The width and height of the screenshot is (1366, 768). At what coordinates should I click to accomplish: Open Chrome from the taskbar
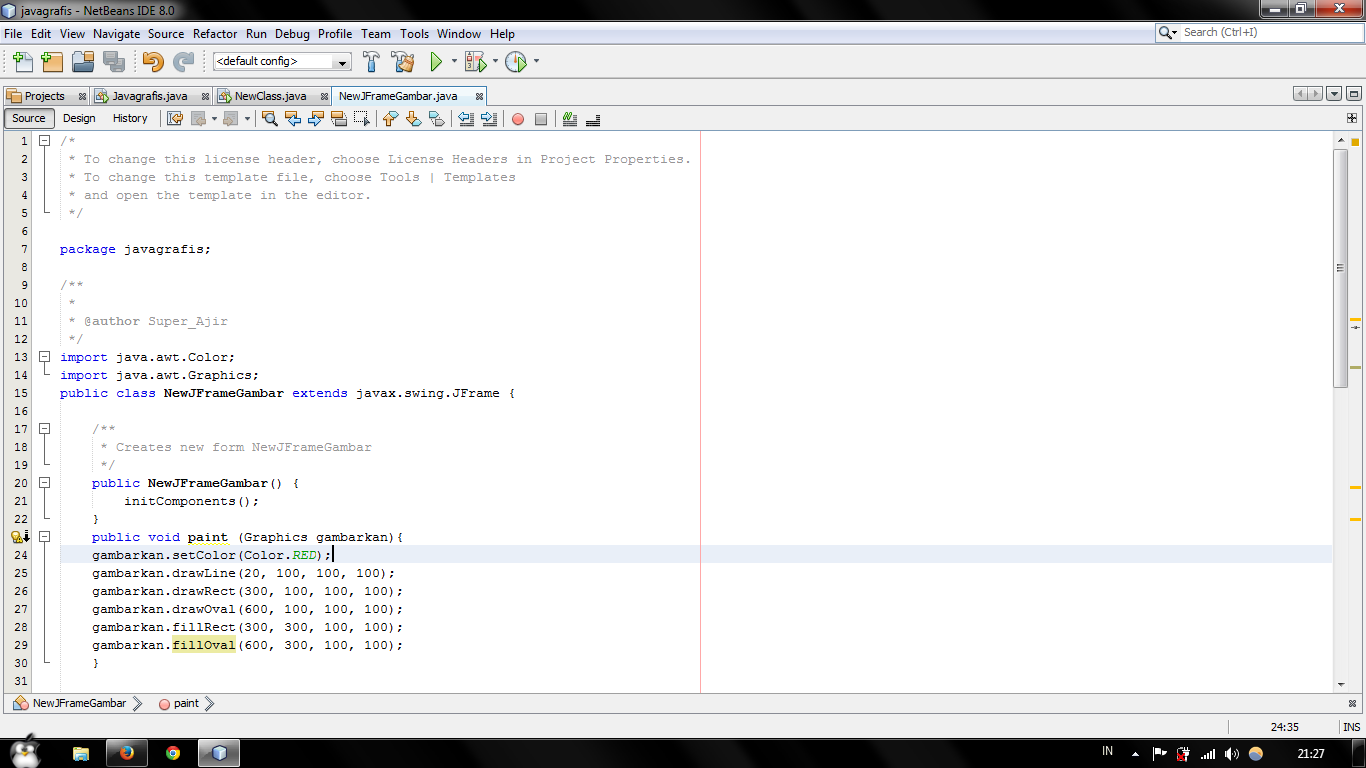[x=173, y=753]
